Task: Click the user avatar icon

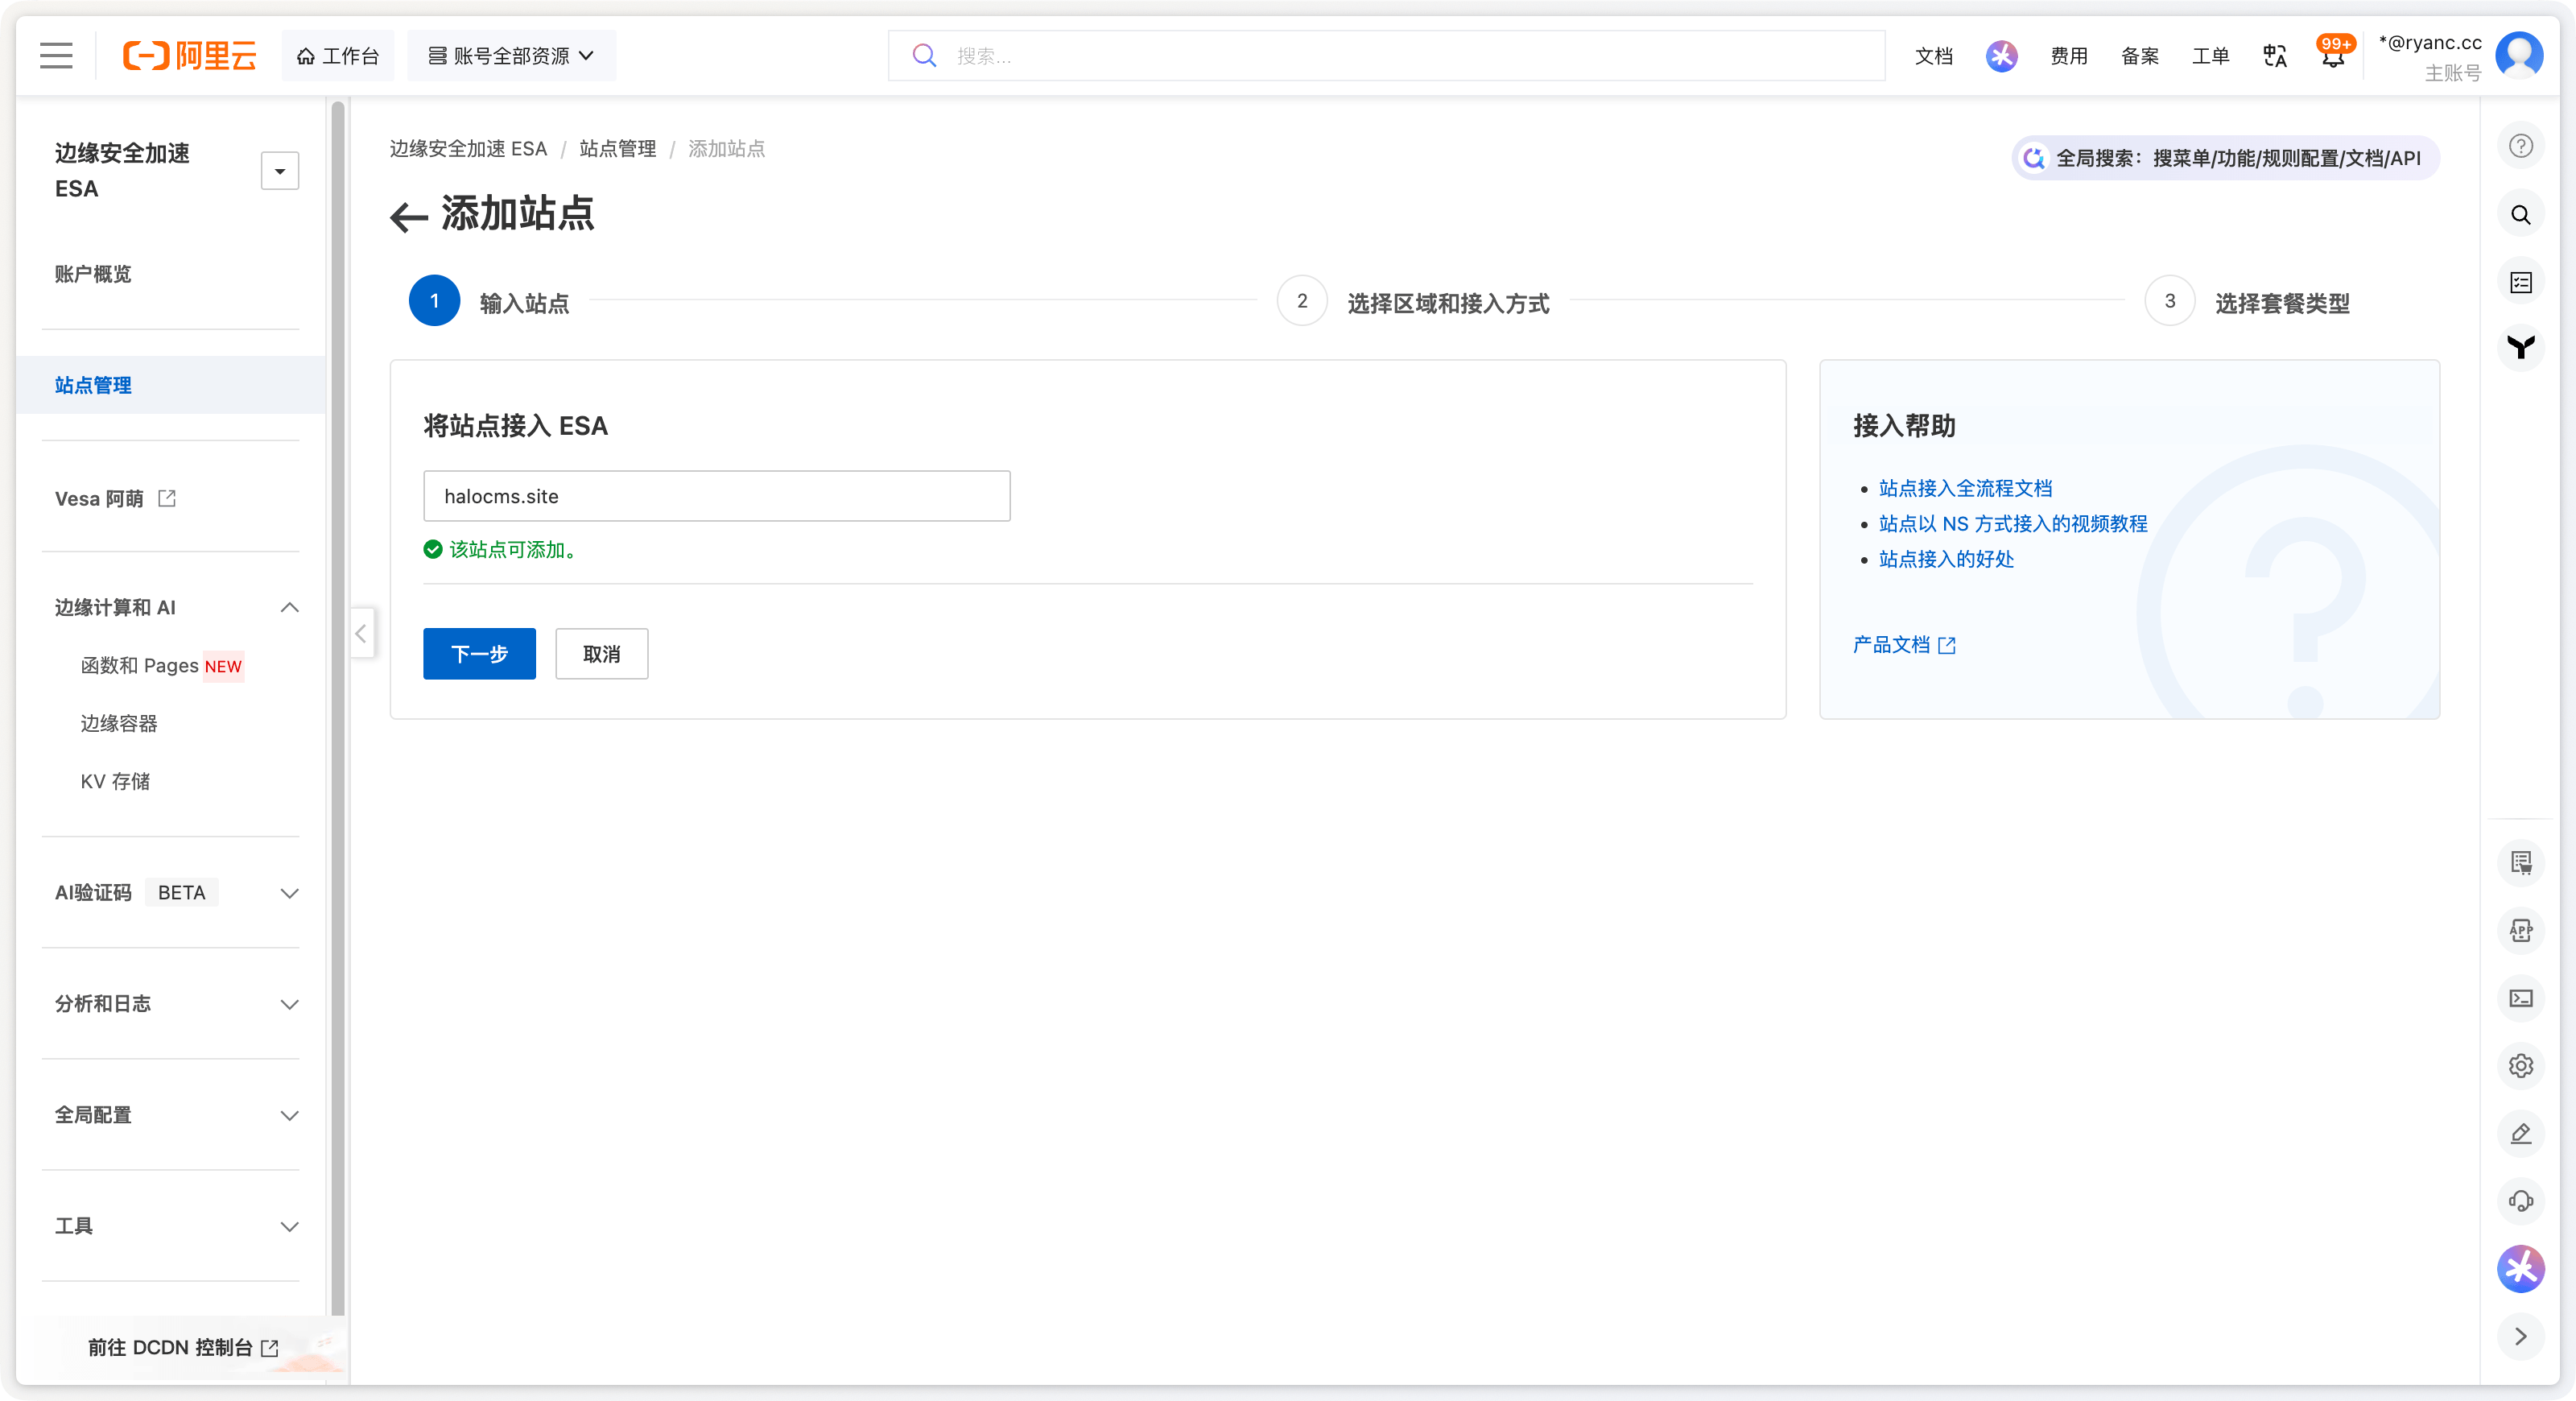Action: 2518,56
